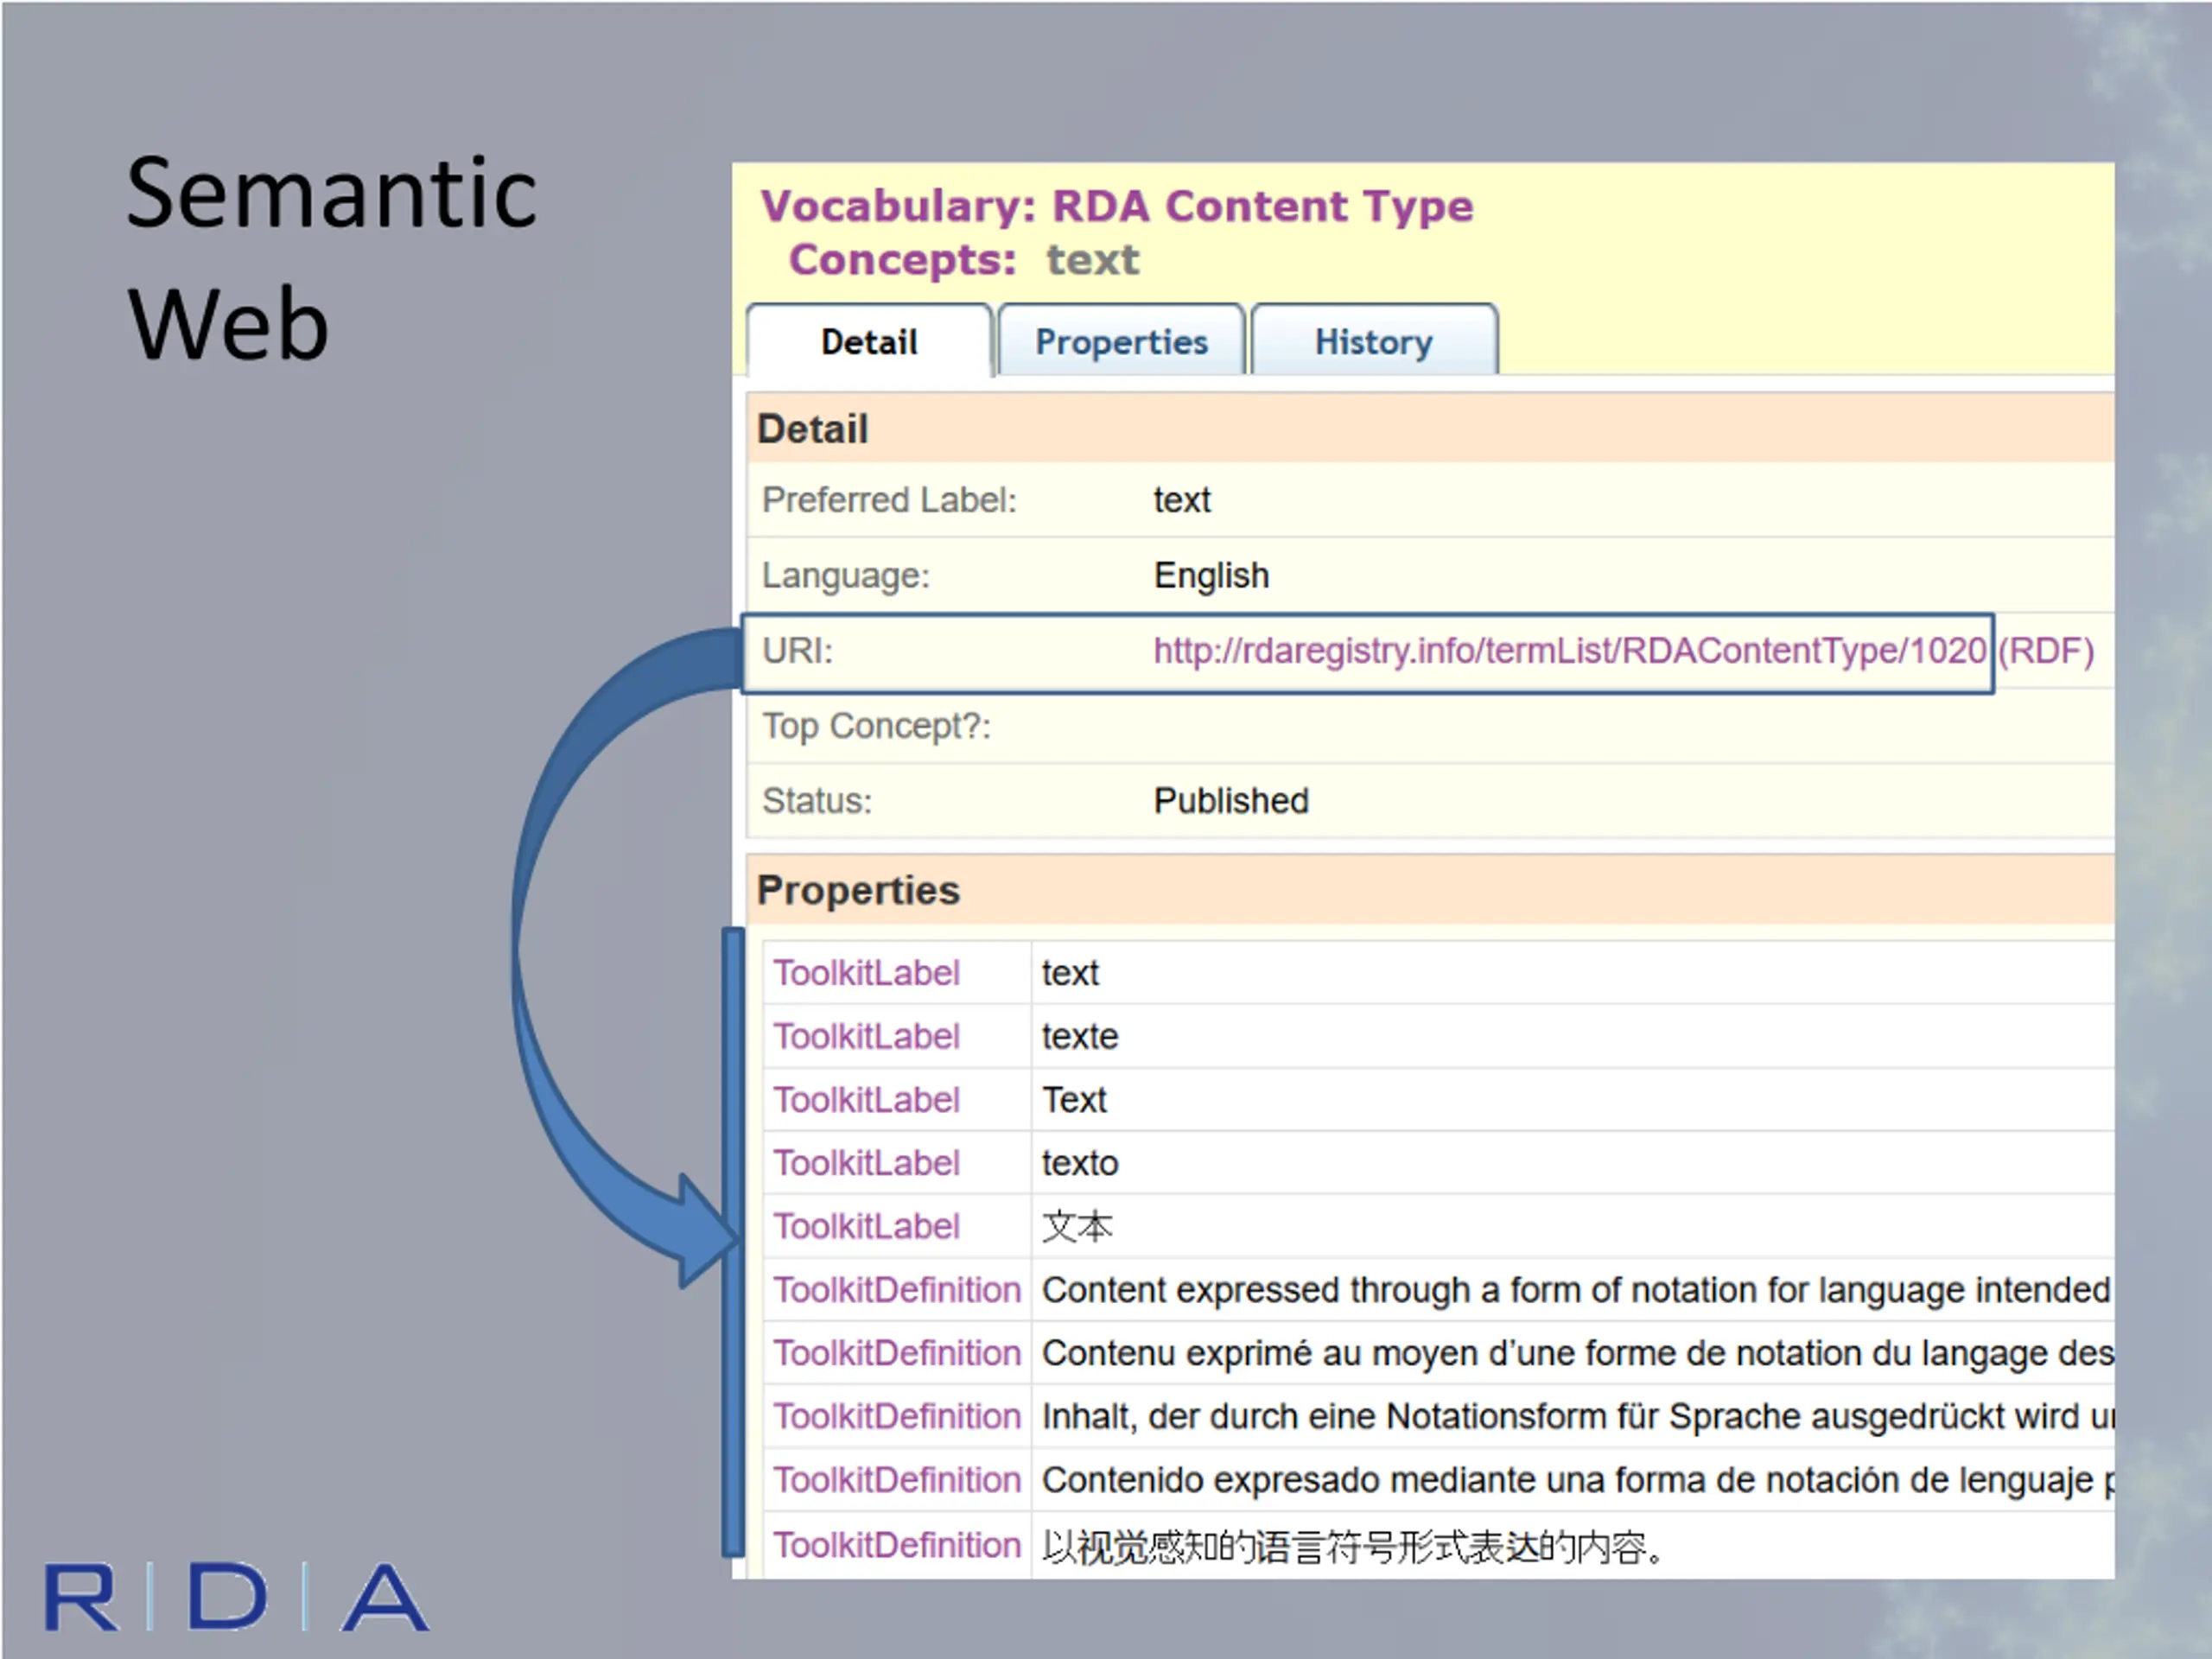Image resolution: width=2212 pixels, height=1659 pixels.
Task: Click ToolkitDefinition link for Chinese definition row
Action: [897, 1545]
